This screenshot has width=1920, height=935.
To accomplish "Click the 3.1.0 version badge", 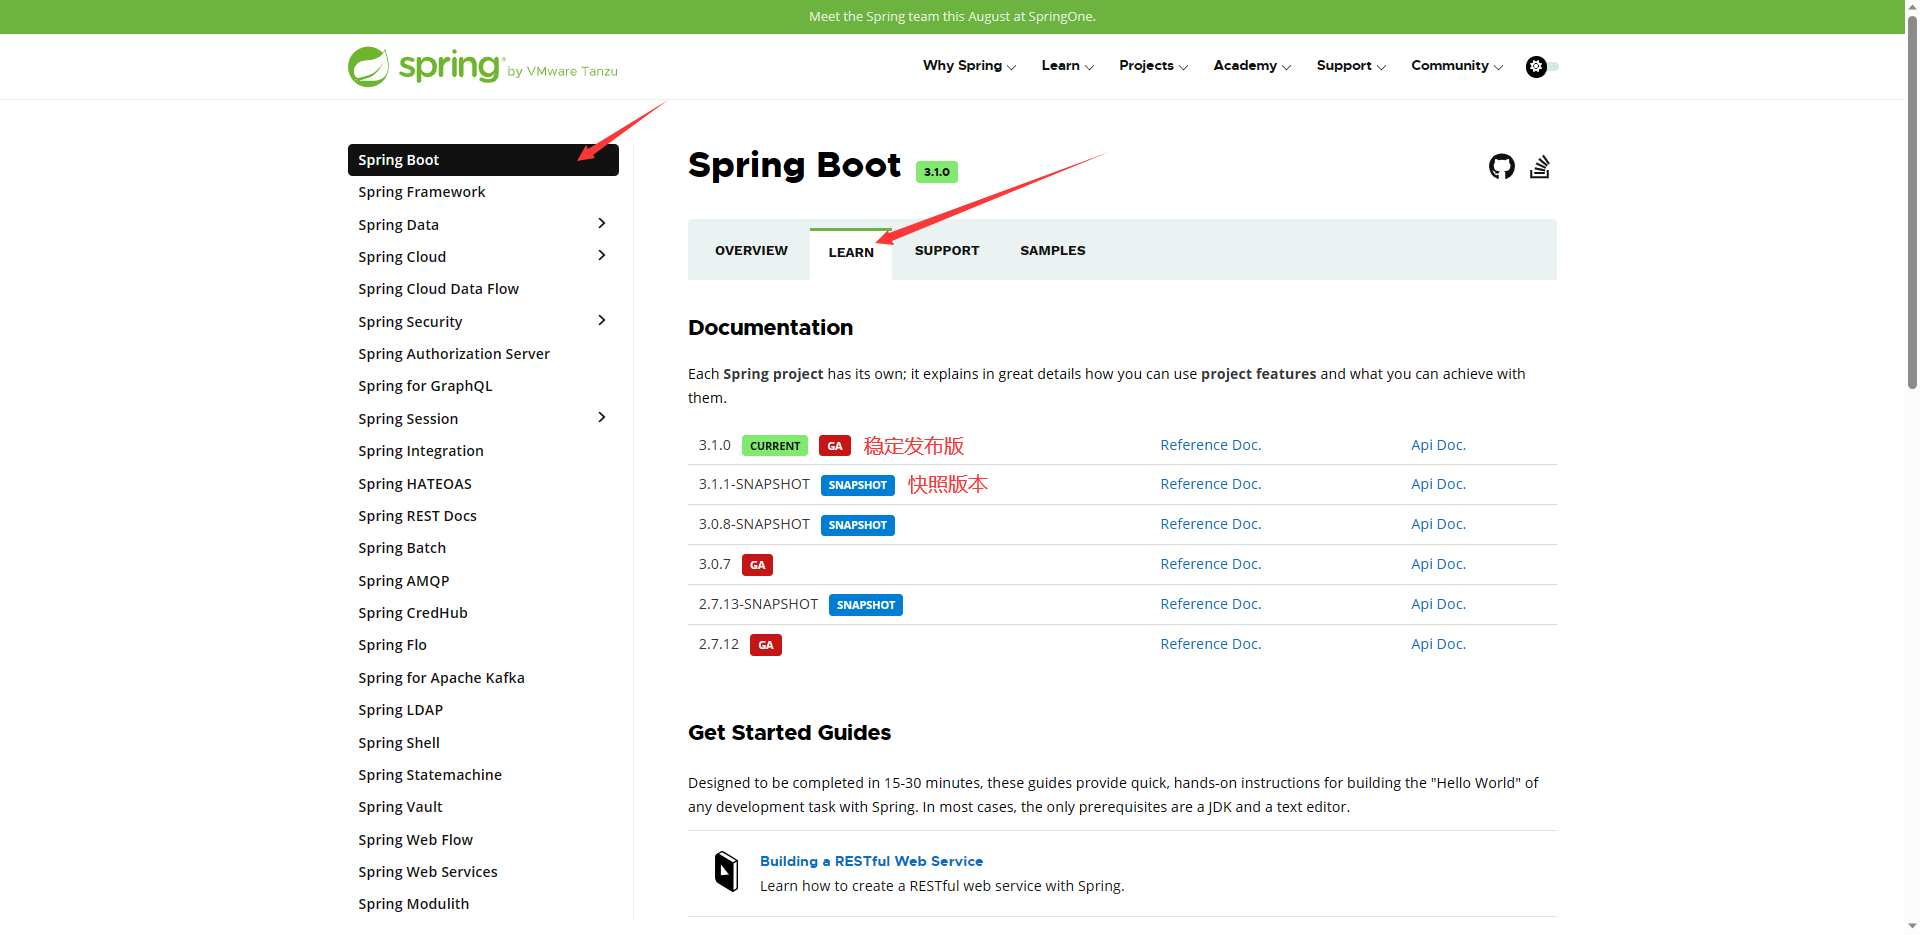I will click(936, 172).
